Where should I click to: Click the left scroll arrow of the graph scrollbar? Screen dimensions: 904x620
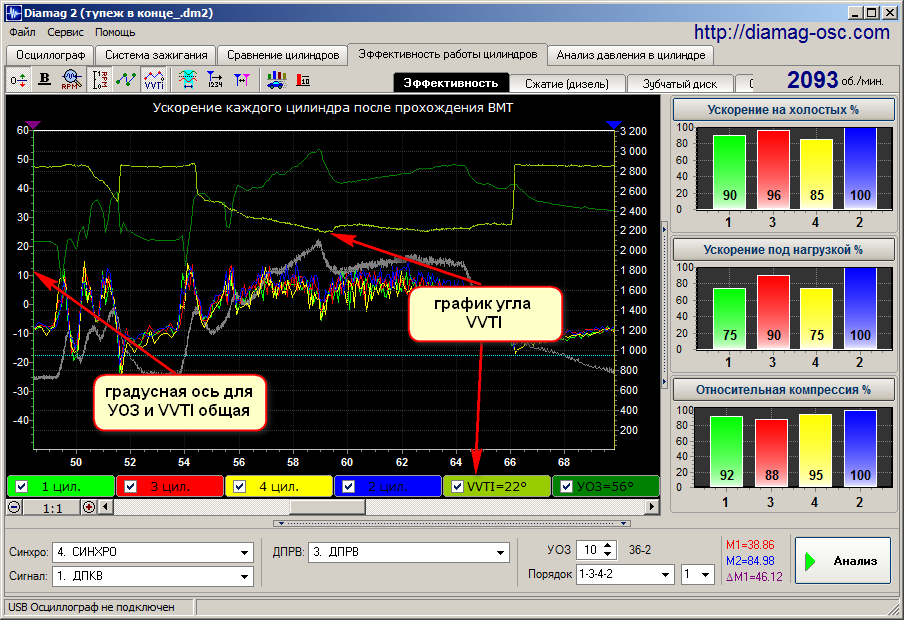point(106,507)
